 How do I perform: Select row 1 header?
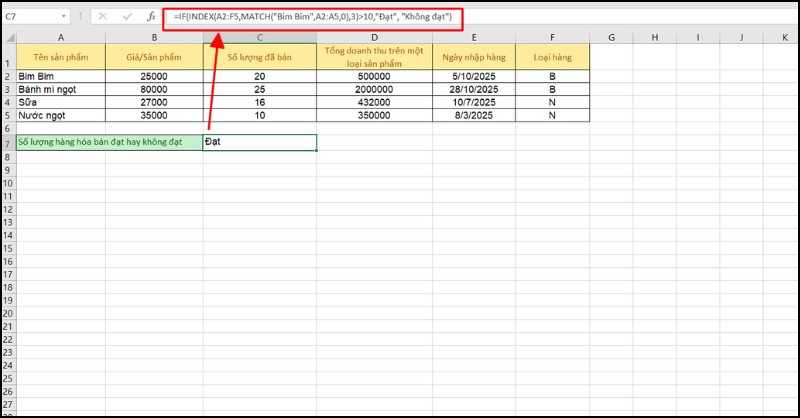click(x=7, y=57)
